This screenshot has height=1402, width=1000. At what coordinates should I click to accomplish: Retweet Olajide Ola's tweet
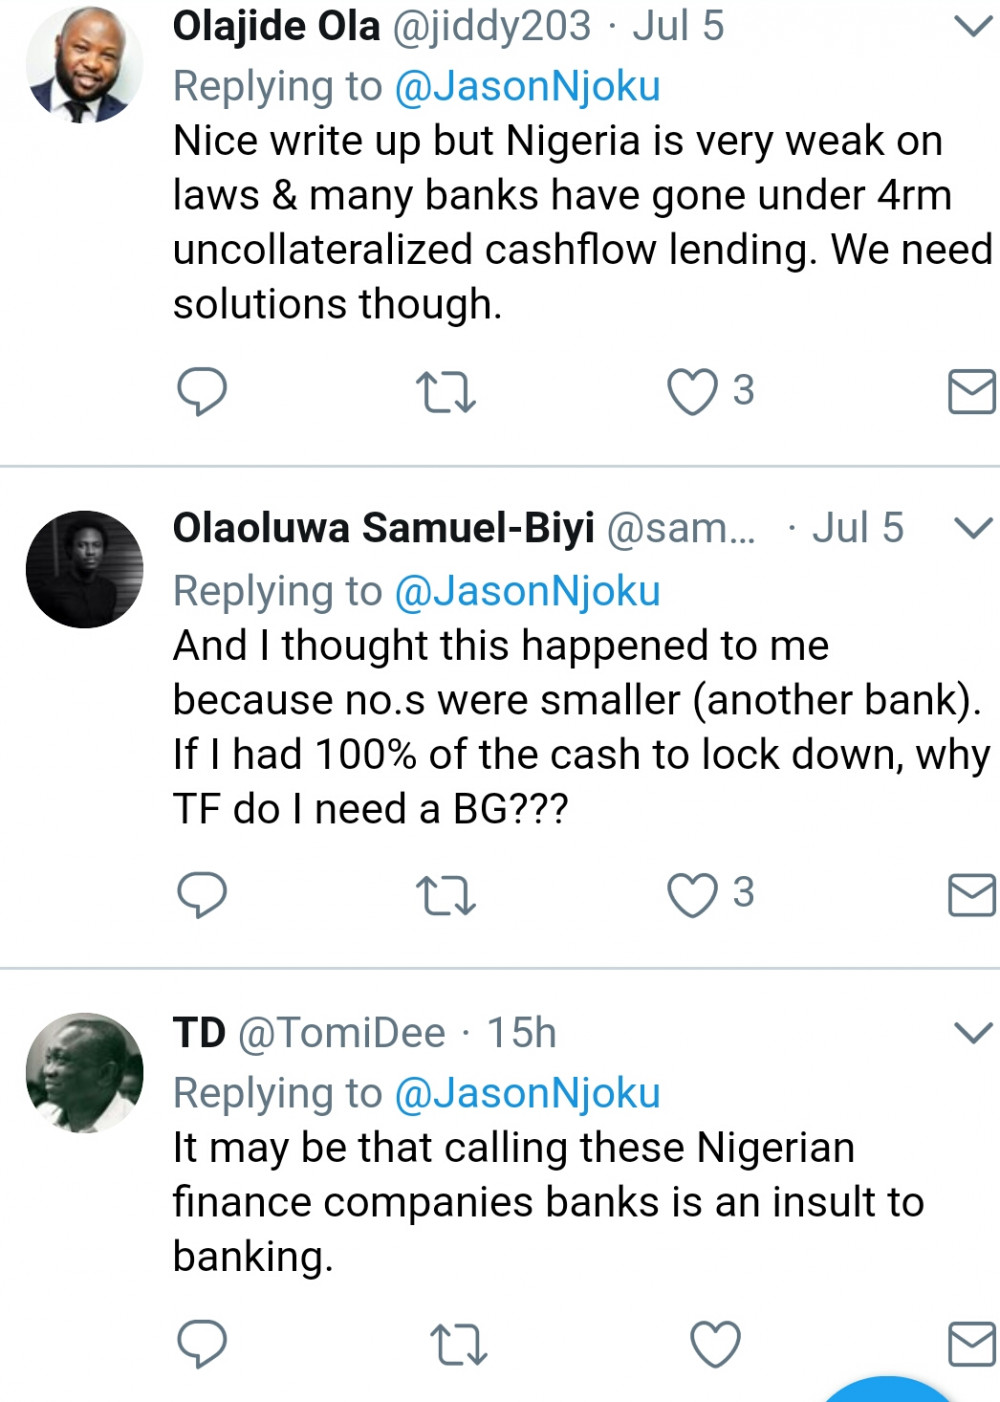[x=445, y=392]
